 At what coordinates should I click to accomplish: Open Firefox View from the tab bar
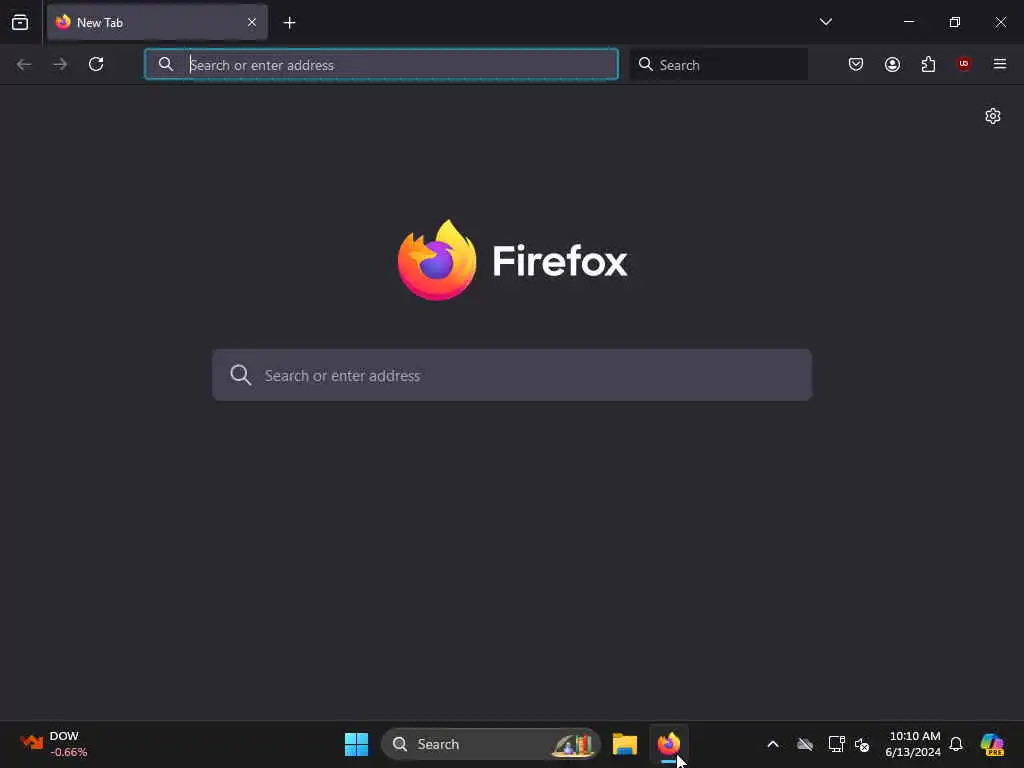[20, 22]
